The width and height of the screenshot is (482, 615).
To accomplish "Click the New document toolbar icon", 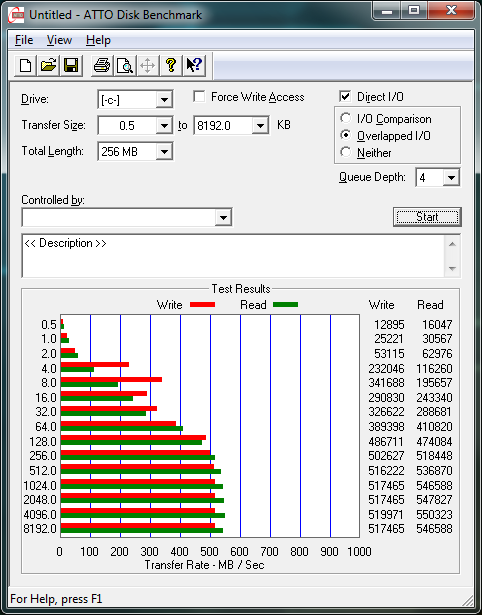I will point(25,65).
